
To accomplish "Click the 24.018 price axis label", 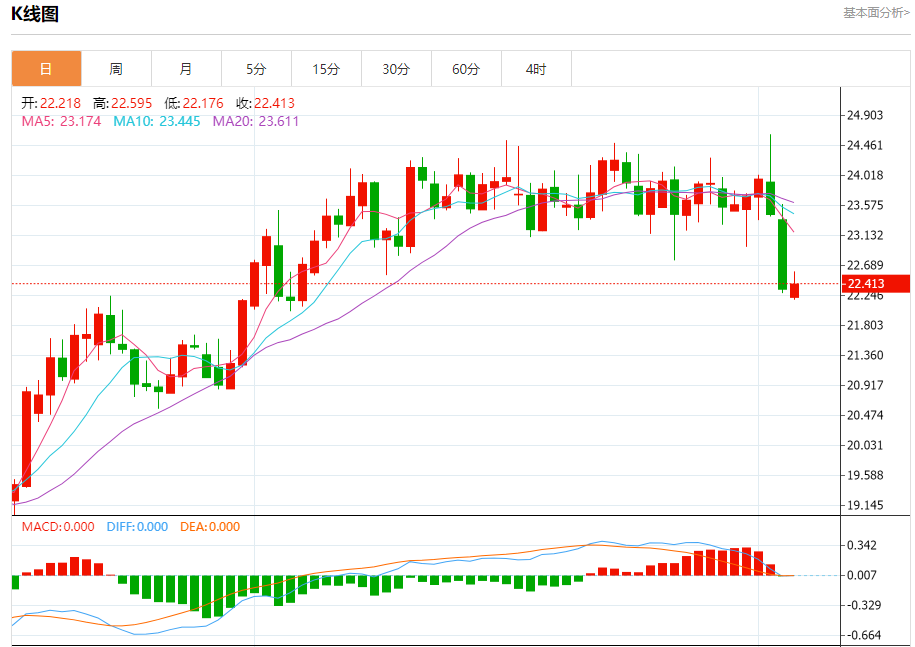I will (x=865, y=175).
